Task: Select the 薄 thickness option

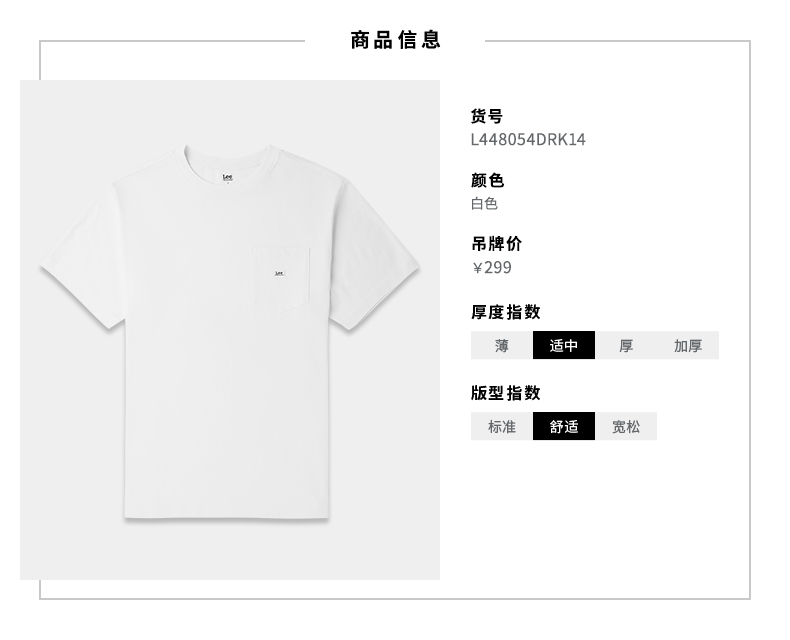Action: click(x=501, y=345)
